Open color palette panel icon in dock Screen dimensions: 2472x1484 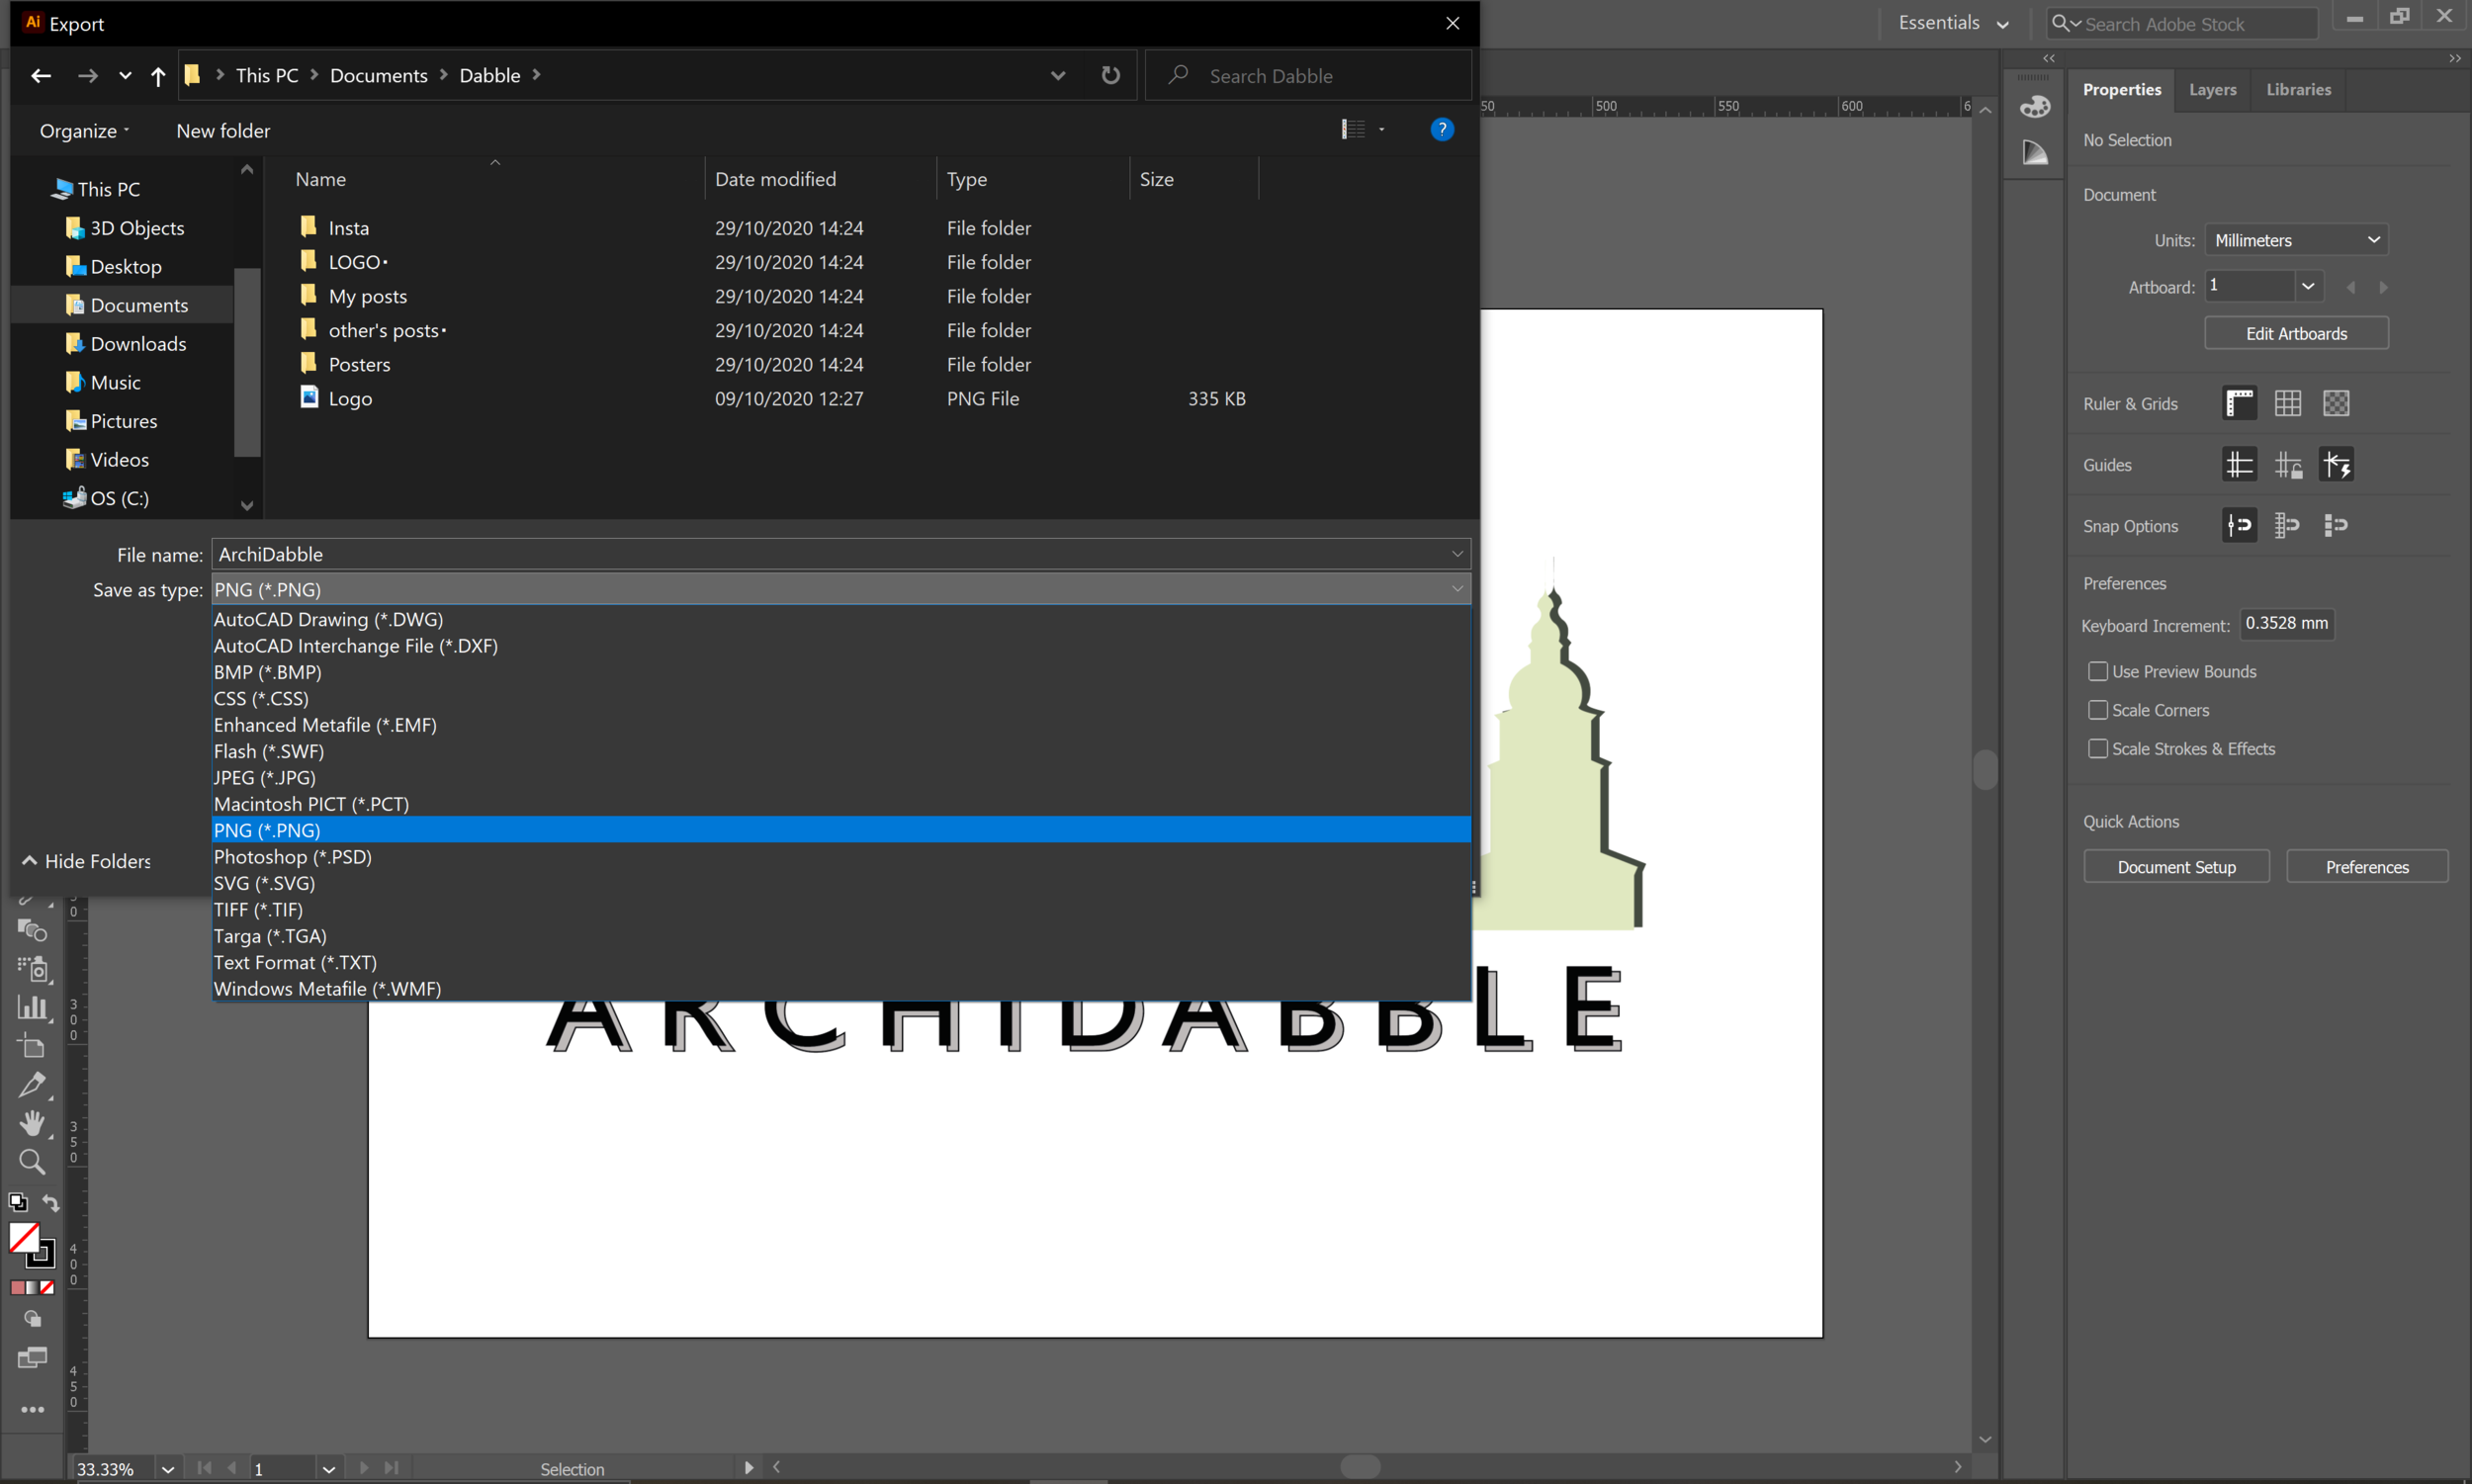[2035, 107]
